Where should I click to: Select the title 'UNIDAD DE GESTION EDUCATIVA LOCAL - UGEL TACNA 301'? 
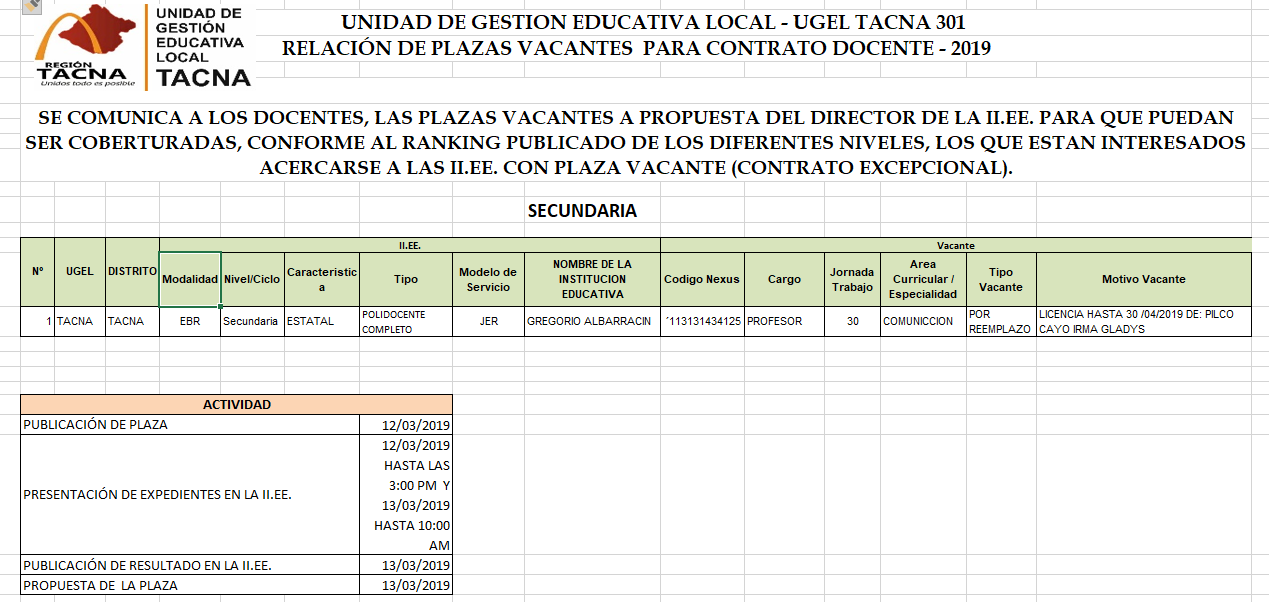[653, 23]
